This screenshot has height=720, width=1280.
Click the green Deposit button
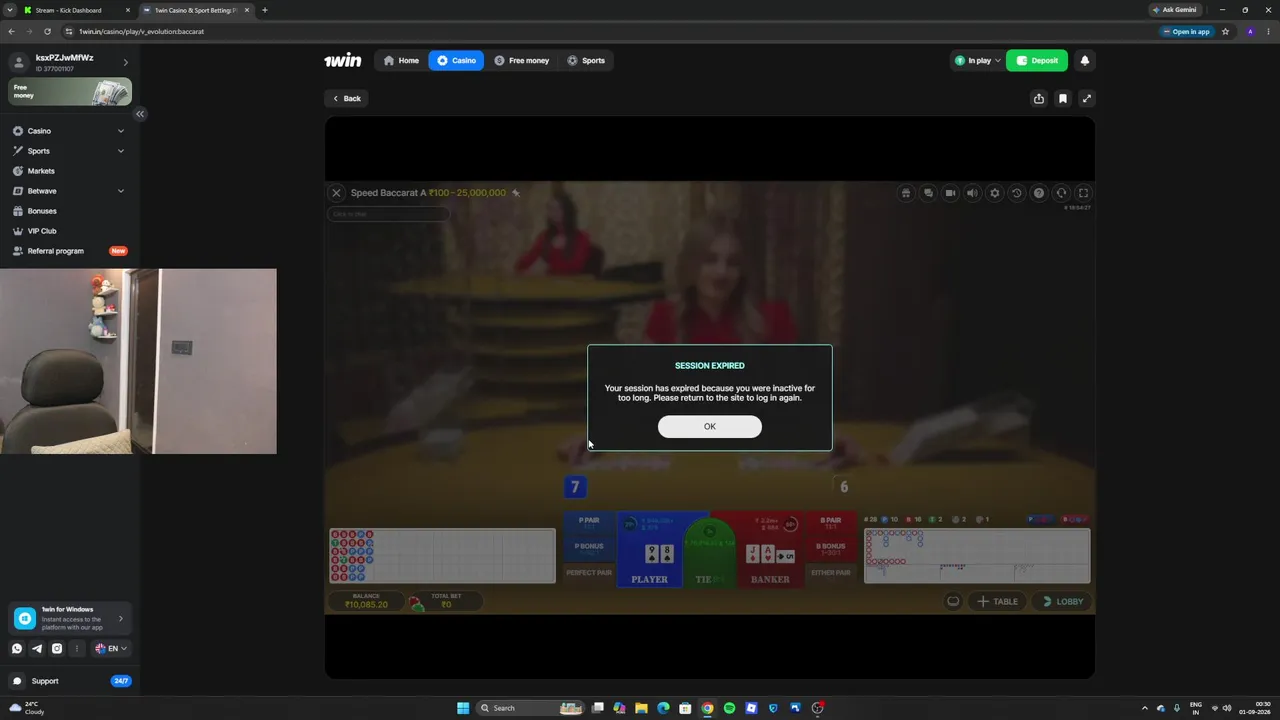(1037, 60)
